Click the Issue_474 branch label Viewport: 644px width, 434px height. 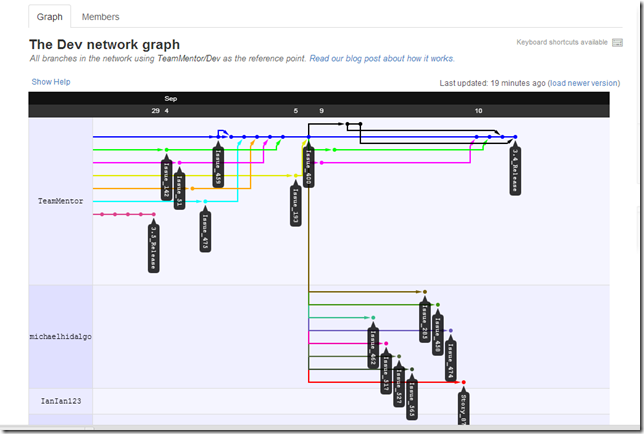click(451, 361)
